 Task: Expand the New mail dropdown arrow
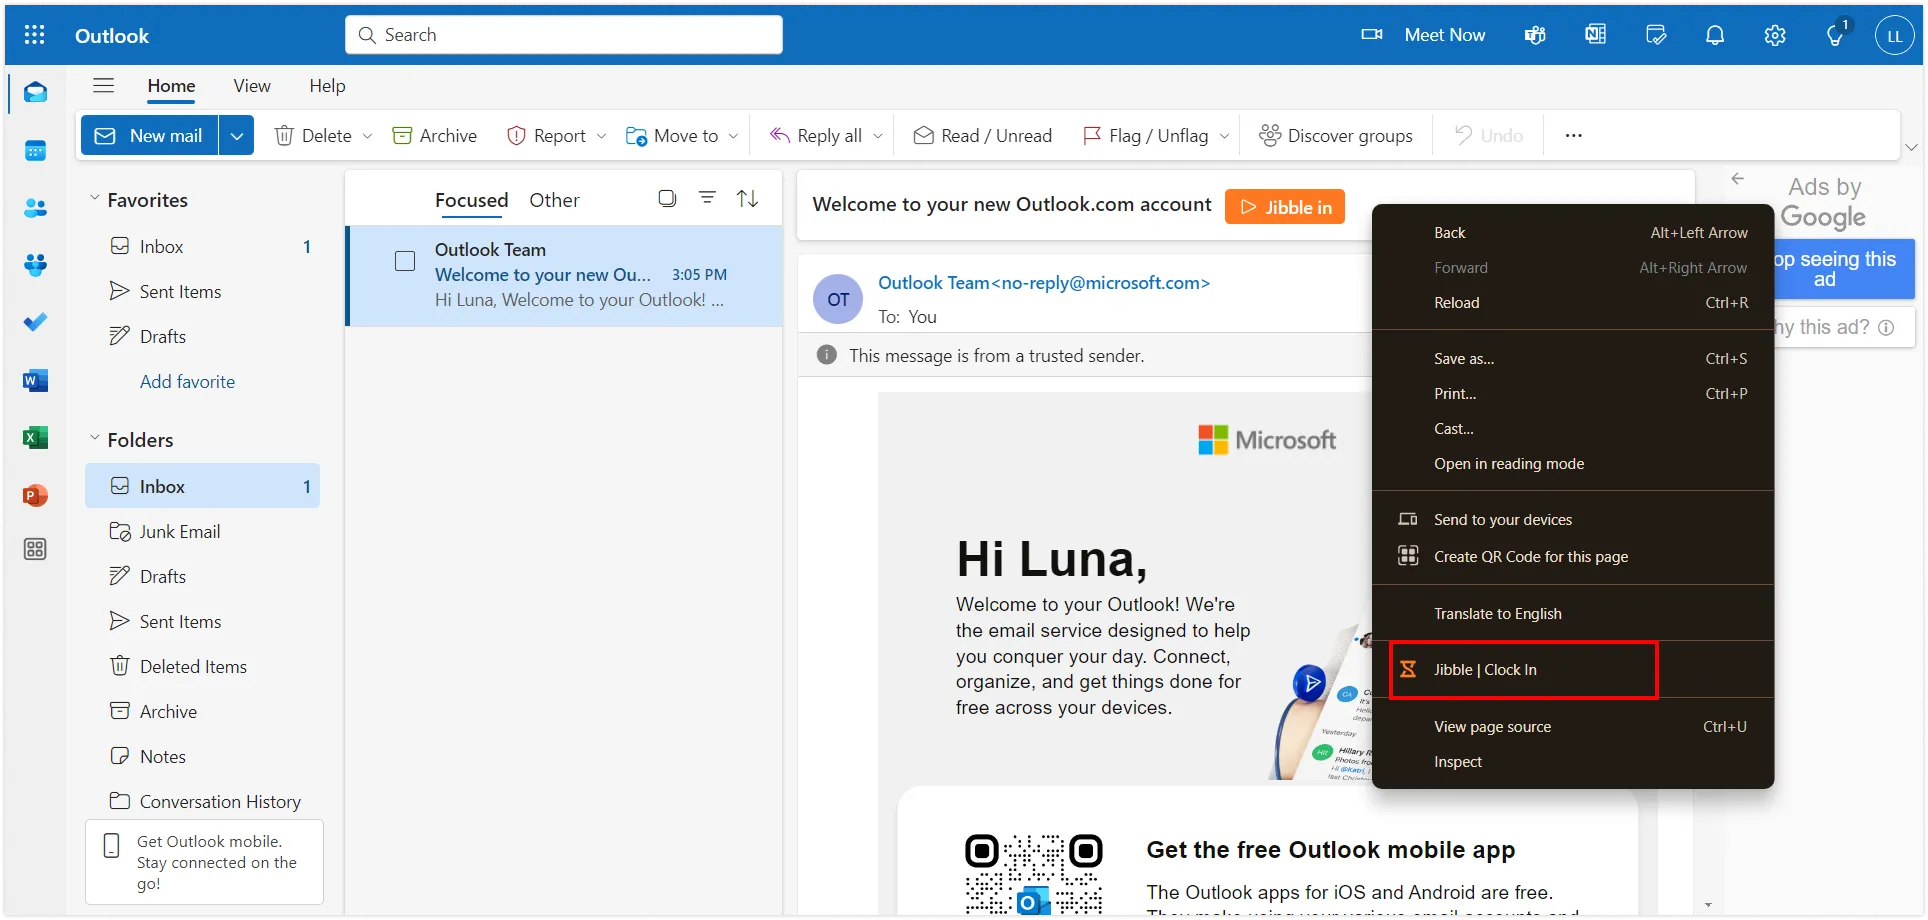coord(236,136)
